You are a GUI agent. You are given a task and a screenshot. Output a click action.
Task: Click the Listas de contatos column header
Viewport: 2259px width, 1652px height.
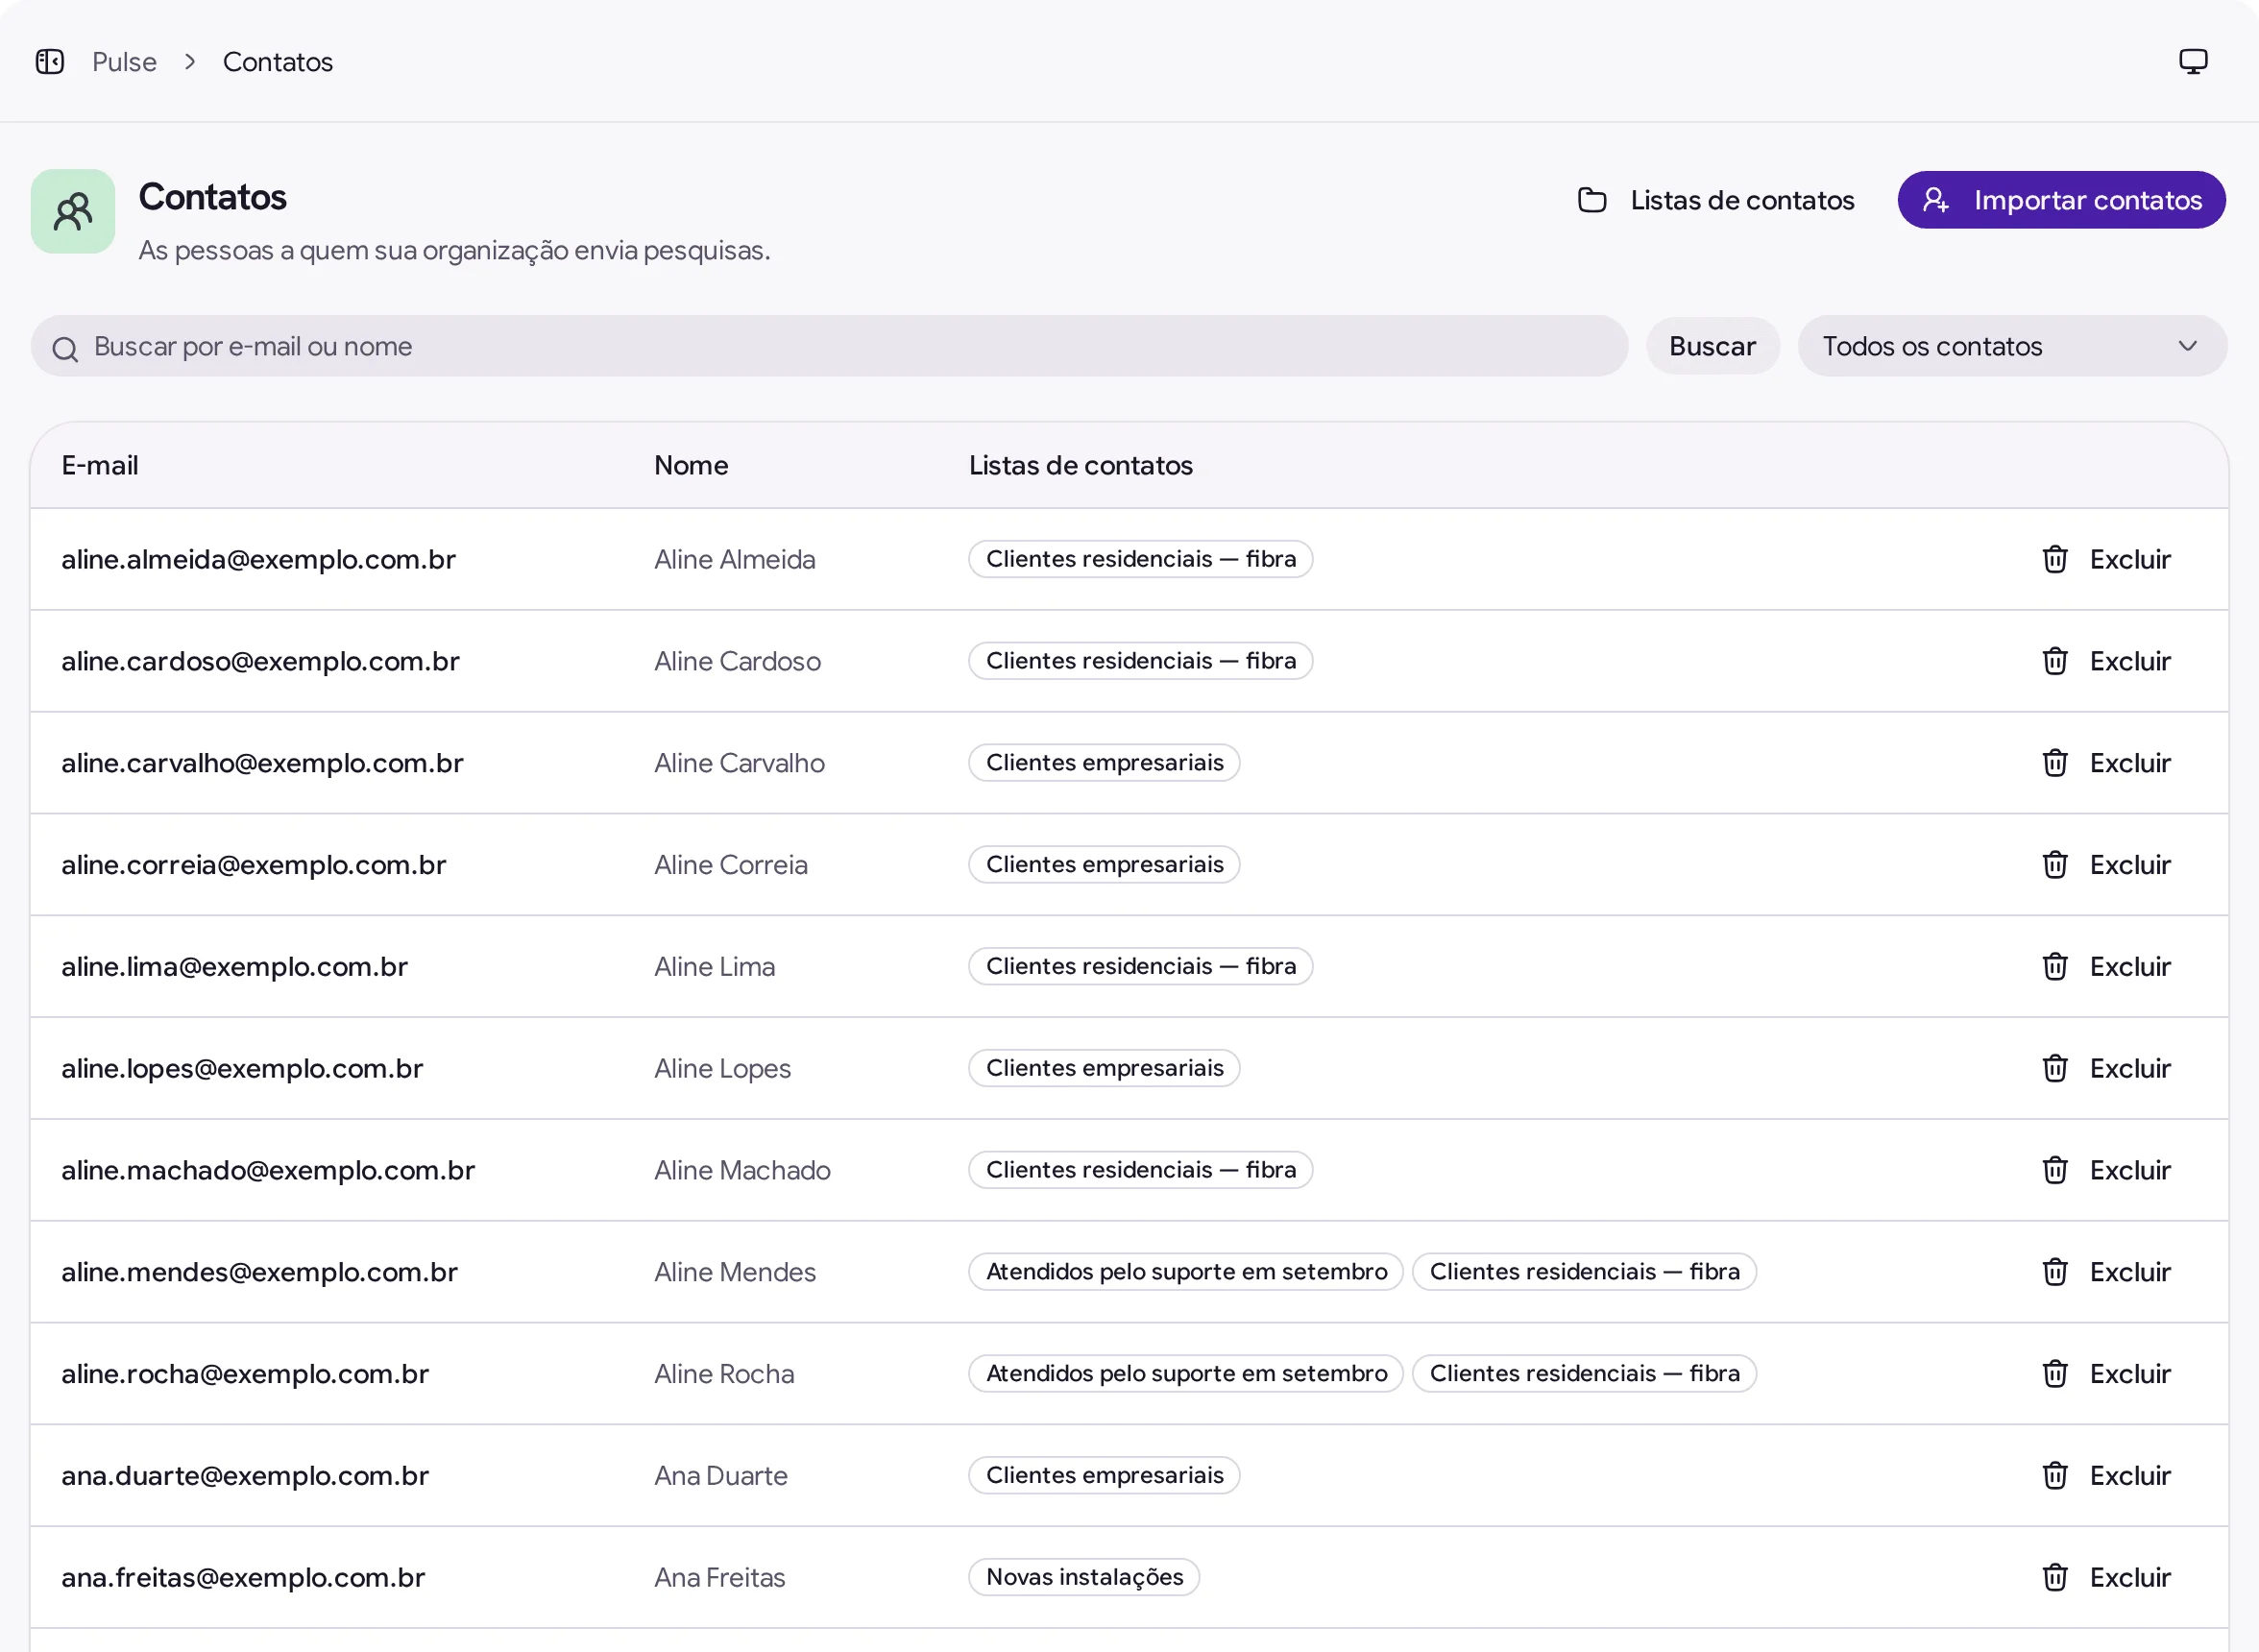[1080, 465]
